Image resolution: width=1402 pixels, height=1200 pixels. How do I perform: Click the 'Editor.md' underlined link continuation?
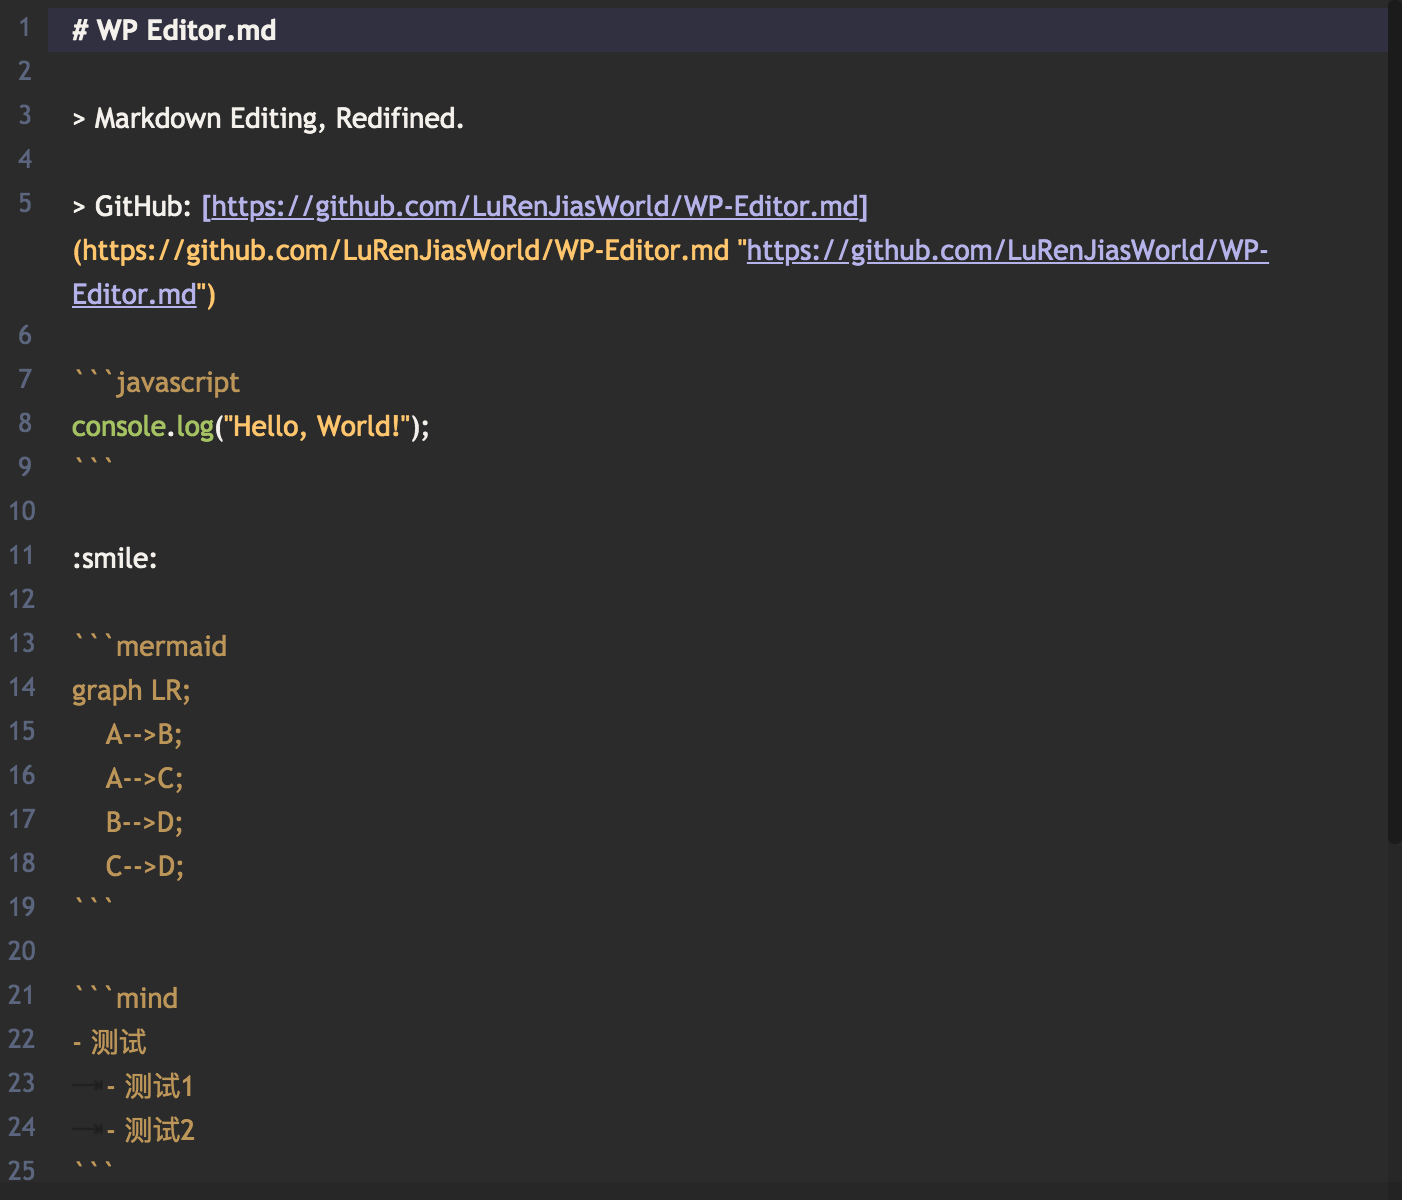pyautogui.click(x=134, y=294)
